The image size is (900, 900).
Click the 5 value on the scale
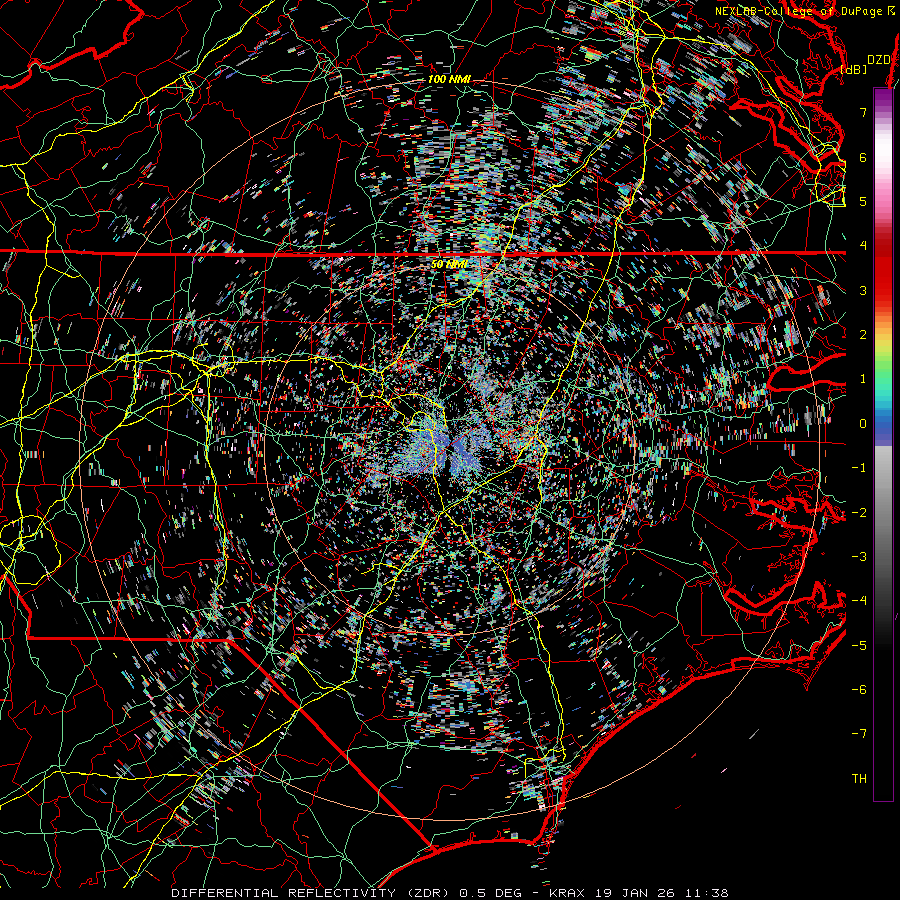863,201
